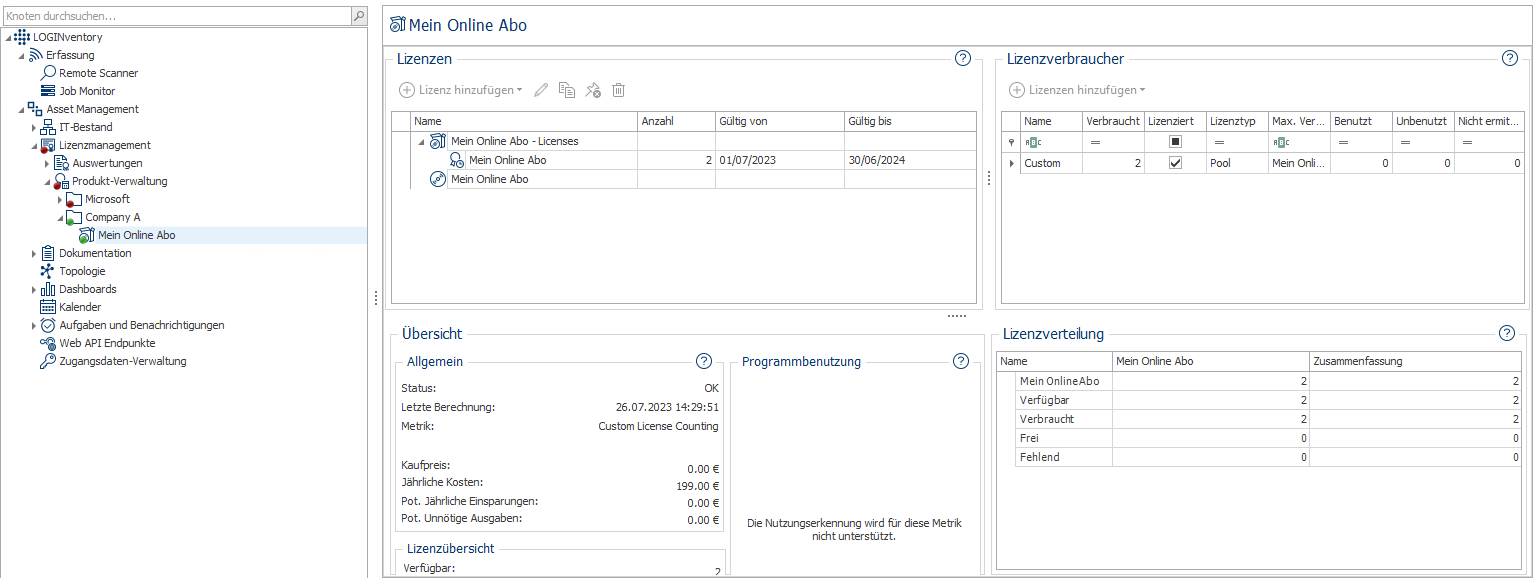
Task: Click the magnifier icon in the node search box
Action: (x=359, y=16)
